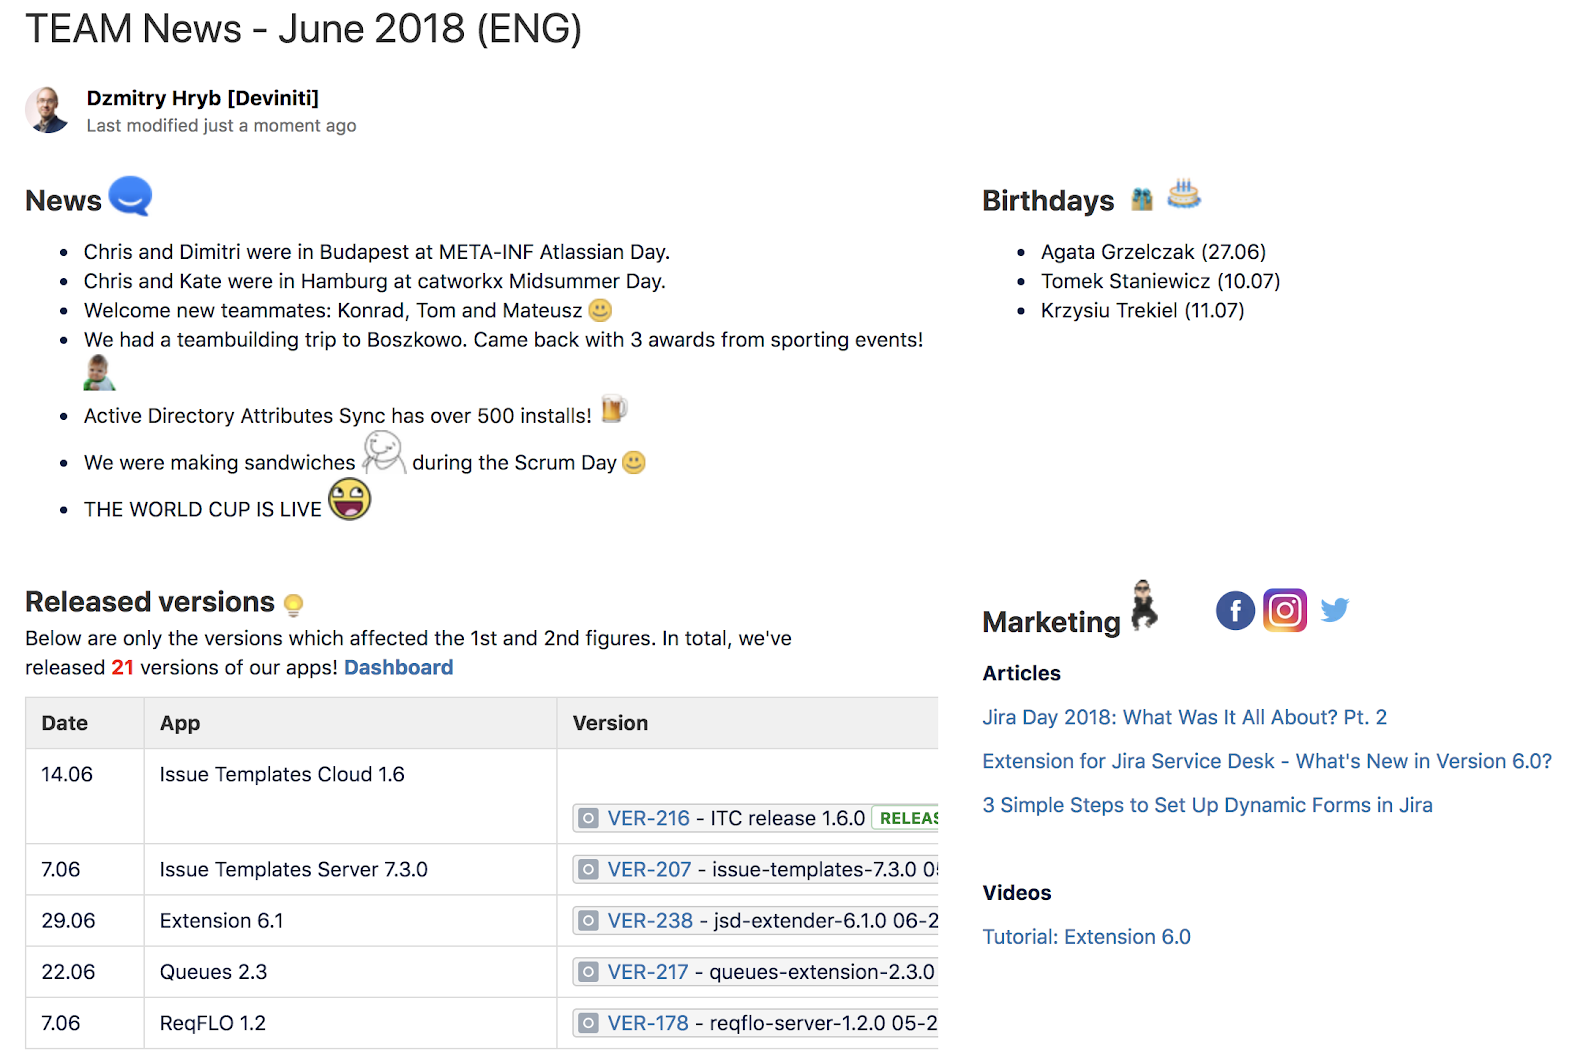Click the Facebook icon beside Marketing
Screen dimensions: 1594x1061
(1235, 610)
